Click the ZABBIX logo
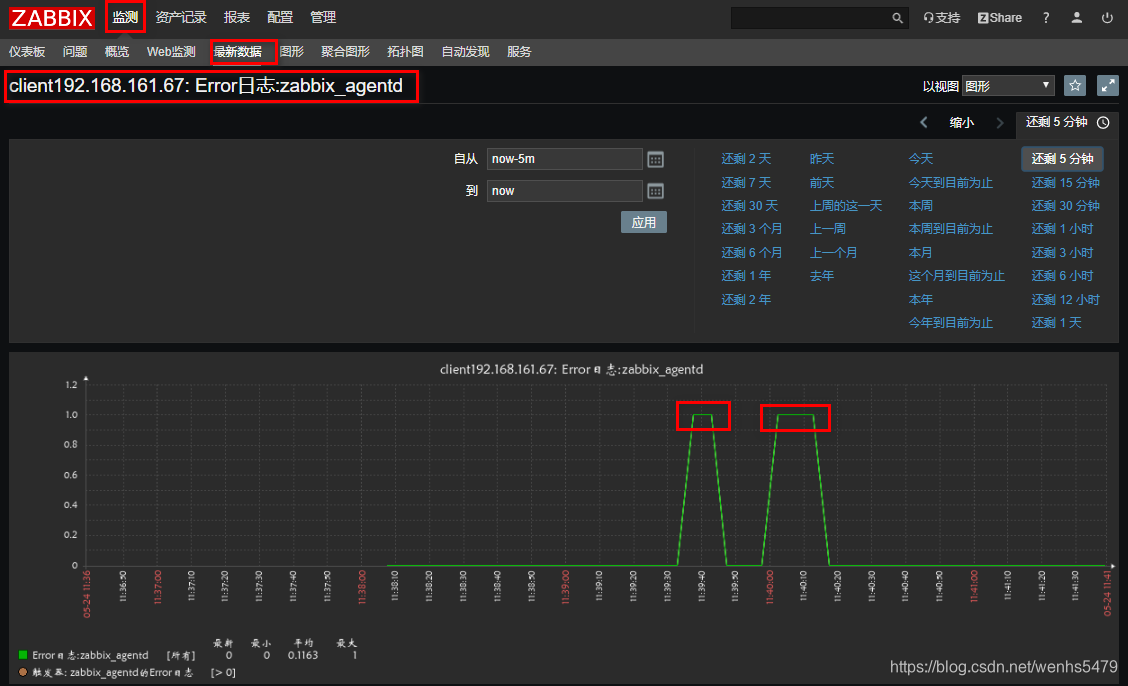Screen dimensions: 1128x686 [x=52, y=17]
